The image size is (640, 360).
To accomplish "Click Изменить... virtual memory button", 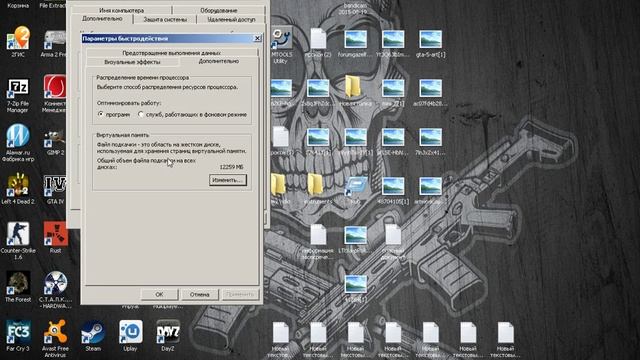I will [228, 180].
